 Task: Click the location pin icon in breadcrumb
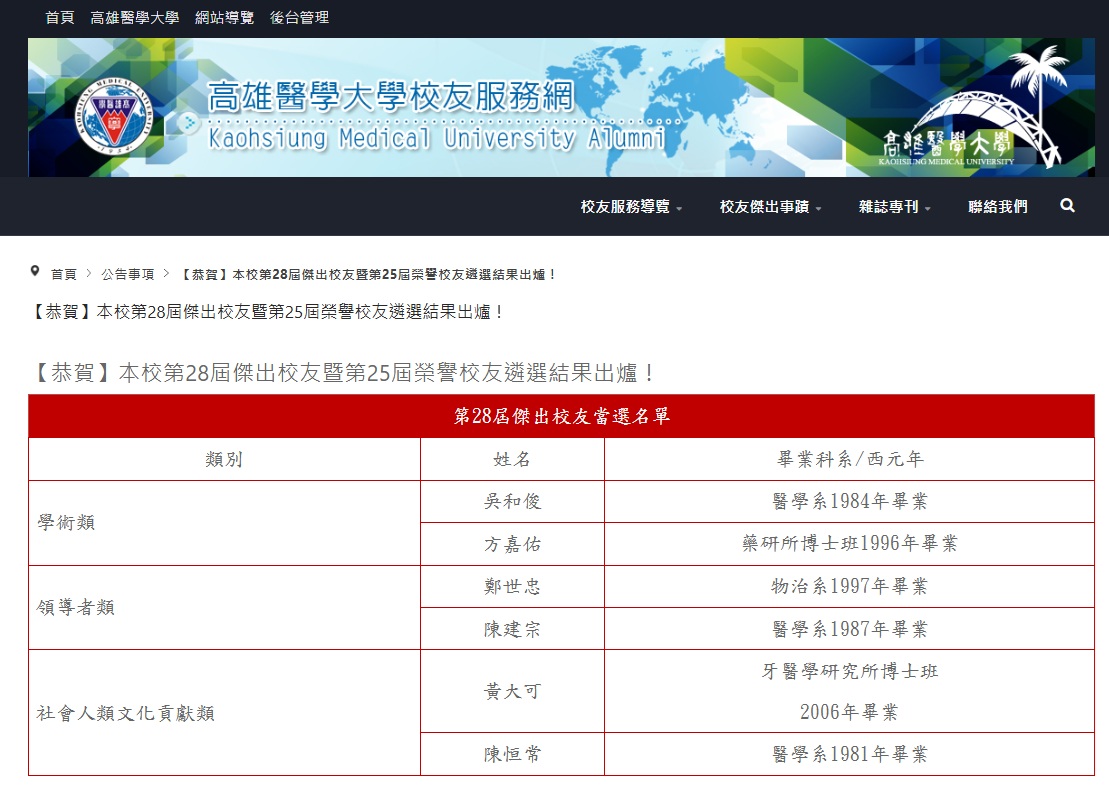click(x=35, y=271)
